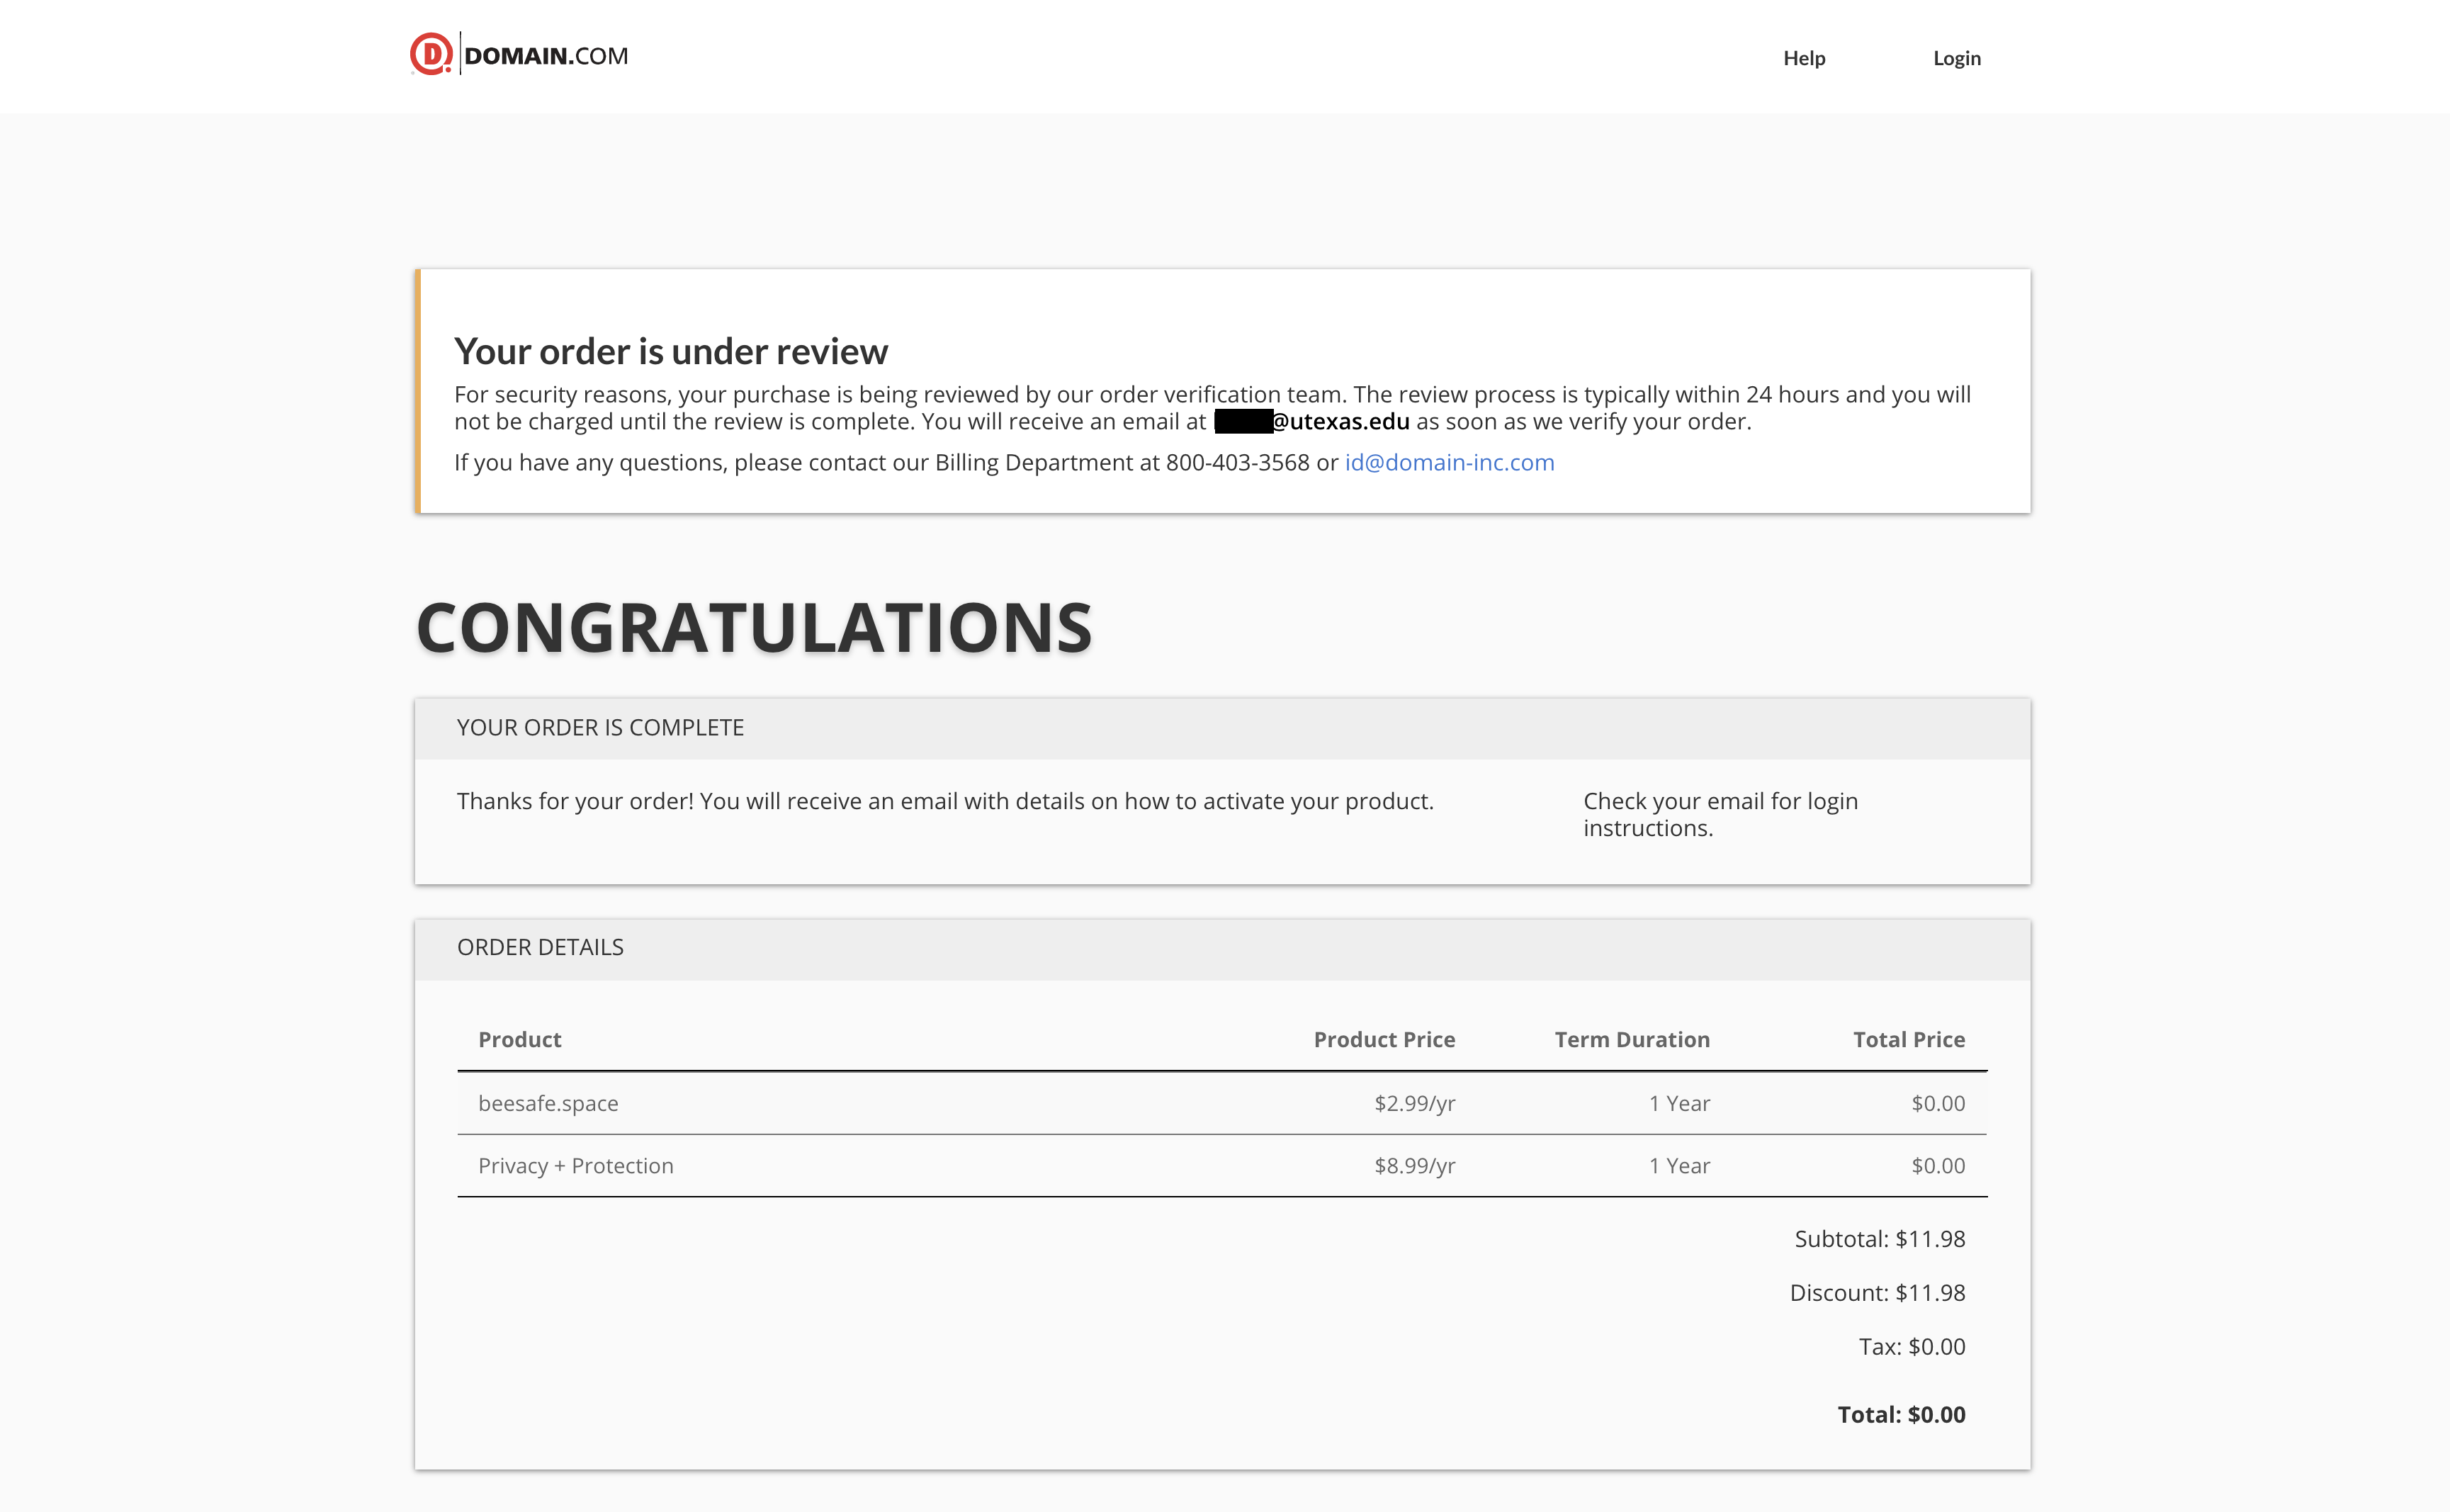Select the Privacy + Protection product row
Viewport: 2450px width, 1512px height.
(x=575, y=1166)
